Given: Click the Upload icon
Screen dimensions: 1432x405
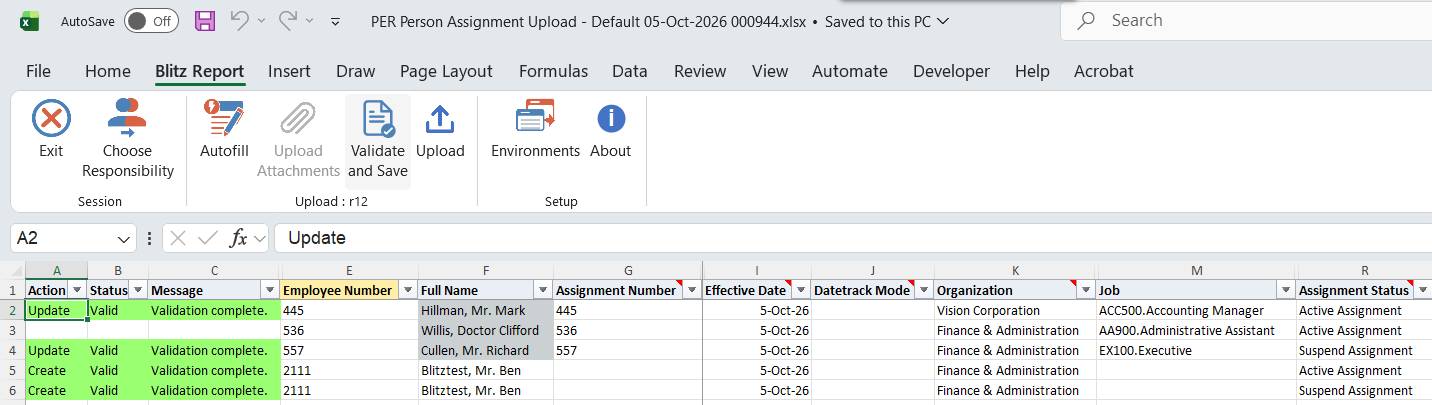Looking at the screenshot, I should 440,119.
